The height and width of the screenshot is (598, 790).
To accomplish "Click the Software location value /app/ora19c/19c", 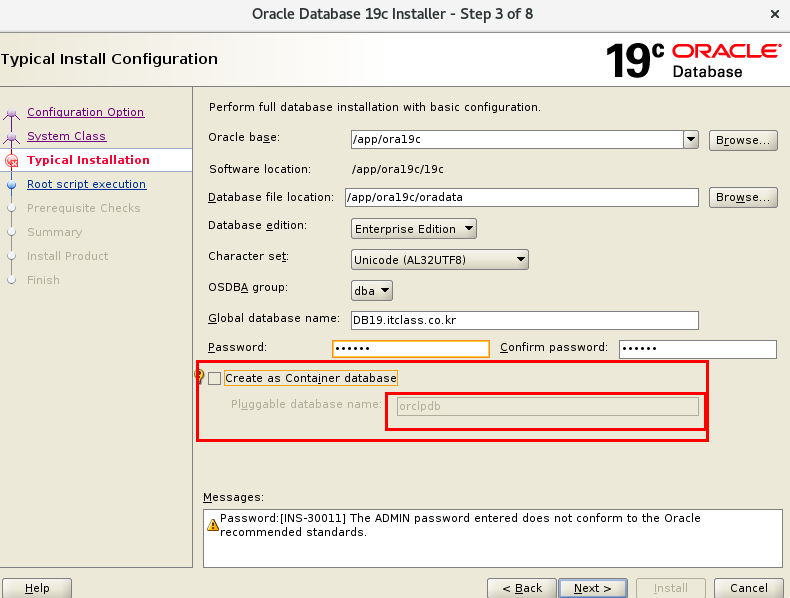I will (398, 169).
